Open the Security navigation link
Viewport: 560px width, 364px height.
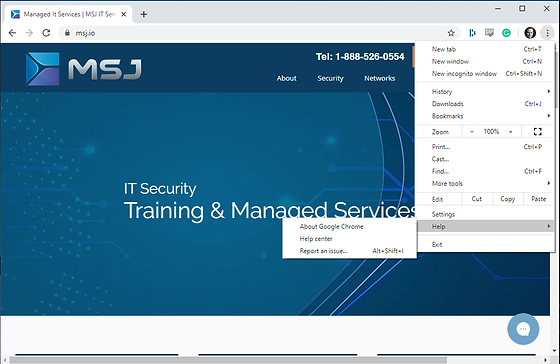click(330, 78)
